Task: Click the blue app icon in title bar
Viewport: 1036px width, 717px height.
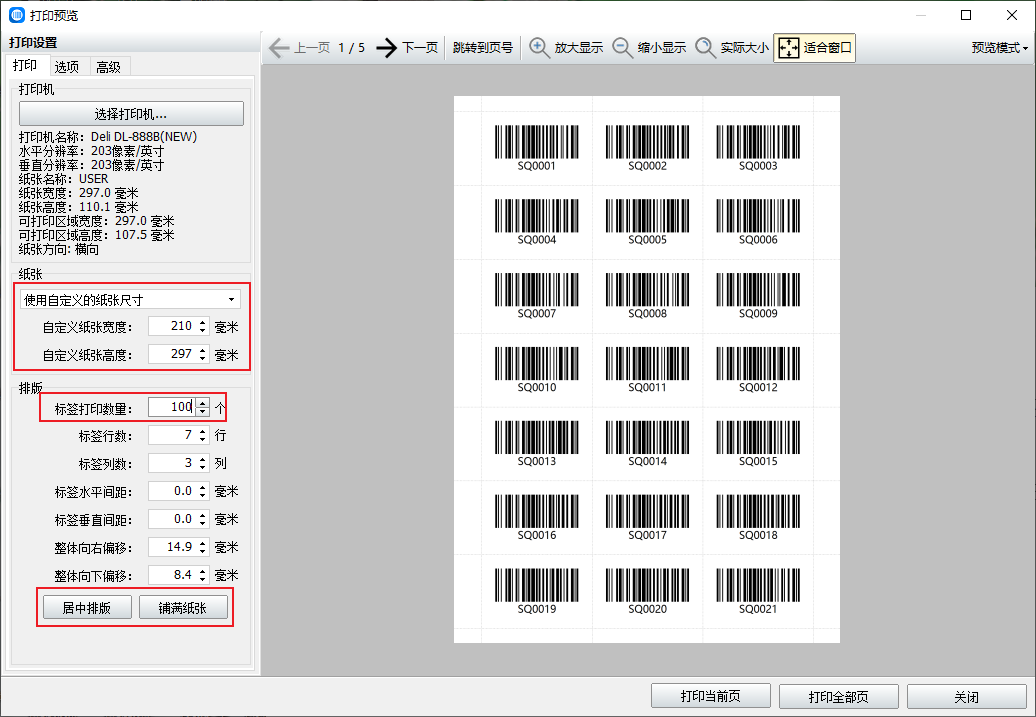Action: pos(17,15)
